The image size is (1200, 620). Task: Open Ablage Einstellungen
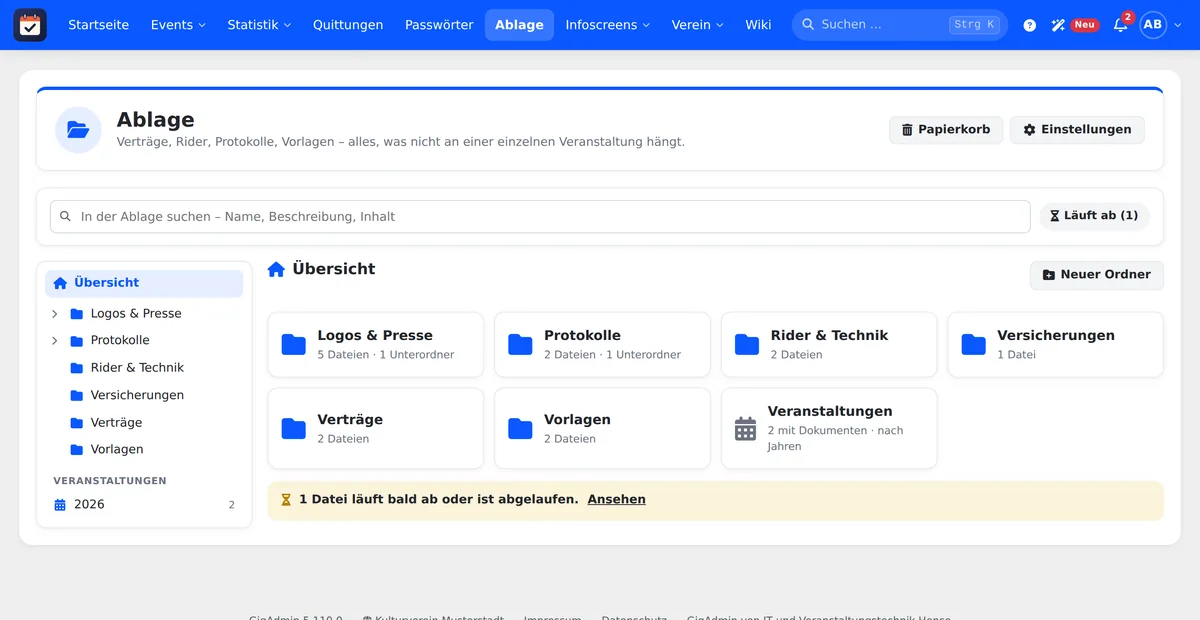point(1077,130)
